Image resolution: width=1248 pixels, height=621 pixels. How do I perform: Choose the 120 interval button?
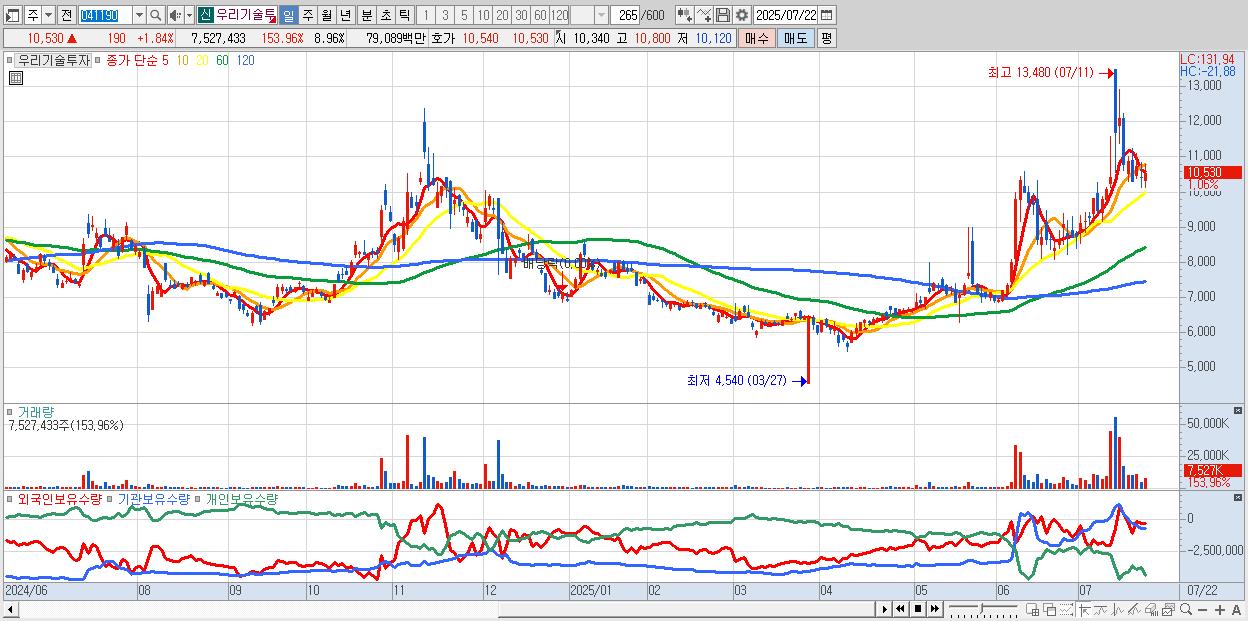[560, 15]
